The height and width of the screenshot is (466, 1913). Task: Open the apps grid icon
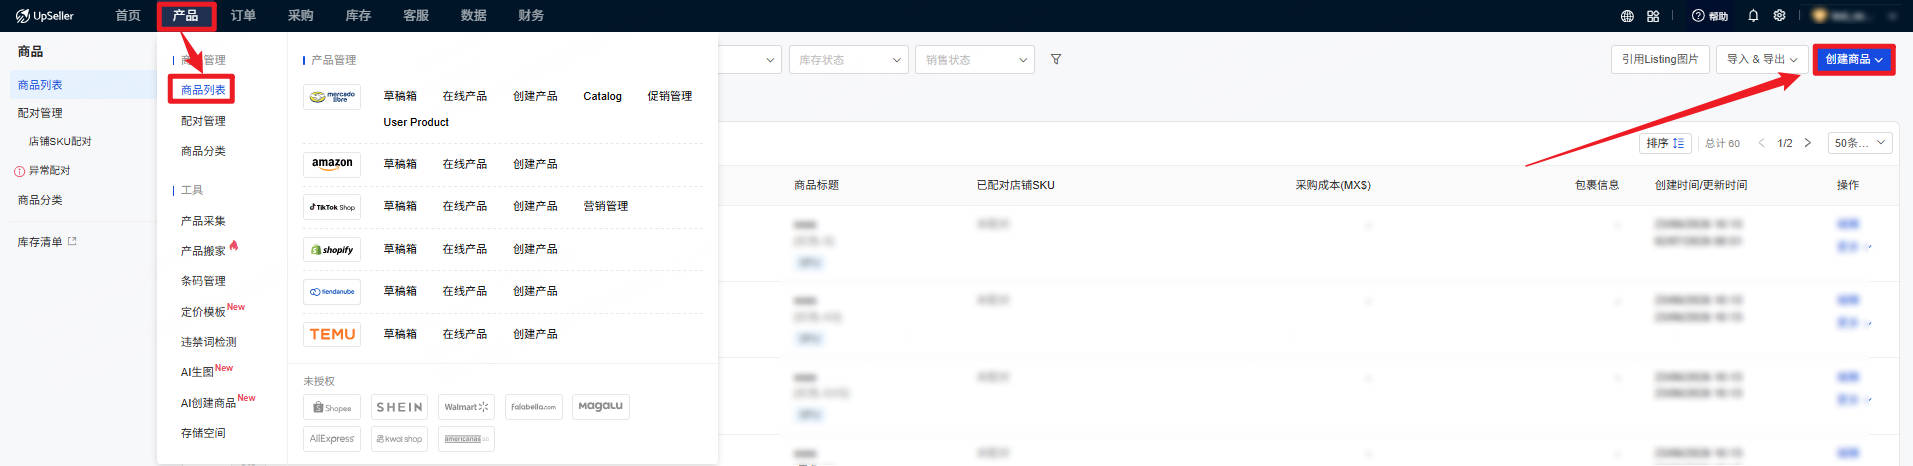click(x=1653, y=16)
